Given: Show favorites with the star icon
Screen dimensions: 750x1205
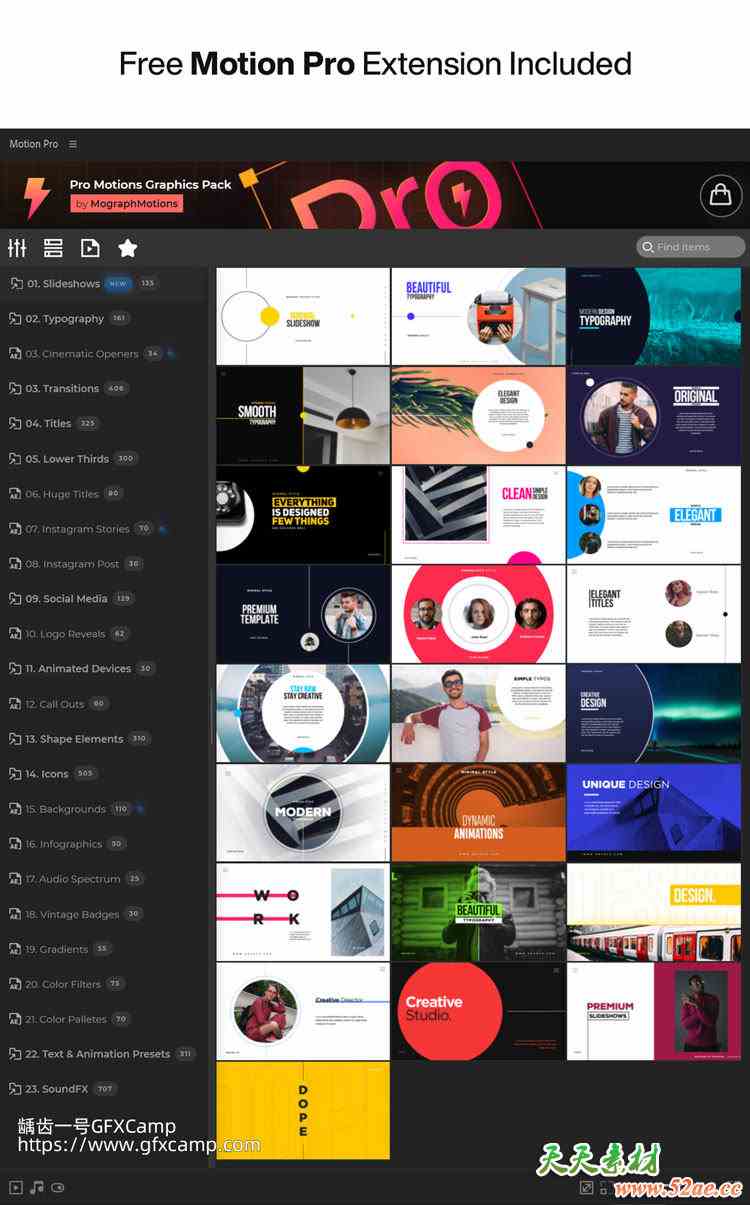Looking at the screenshot, I should pyautogui.click(x=127, y=248).
